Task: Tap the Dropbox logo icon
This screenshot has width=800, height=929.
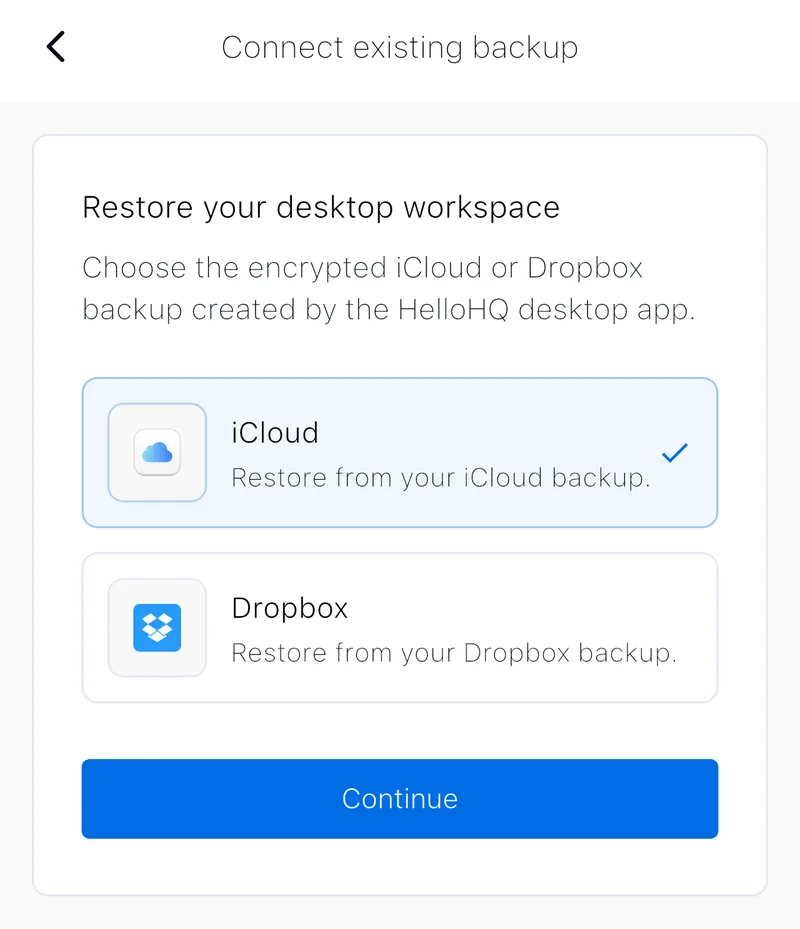Action: (x=157, y=628)
